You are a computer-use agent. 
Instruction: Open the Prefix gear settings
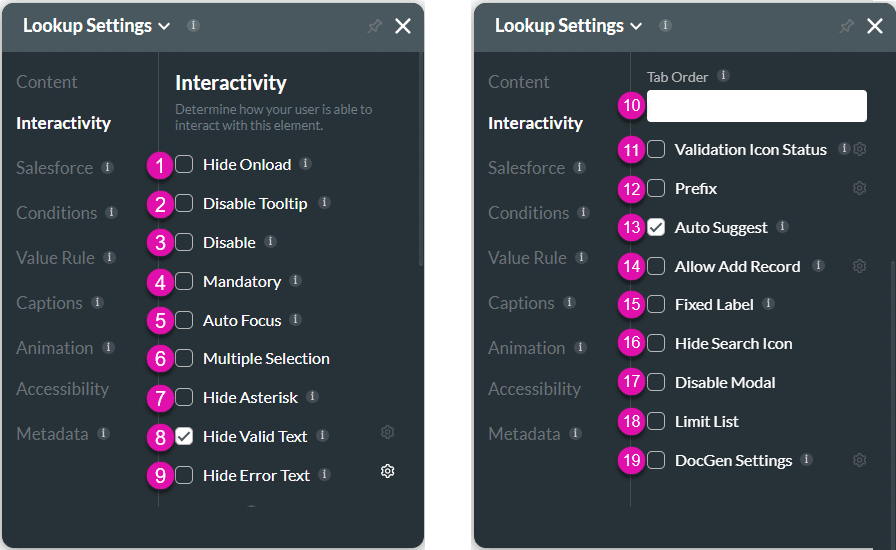point(859,188)
